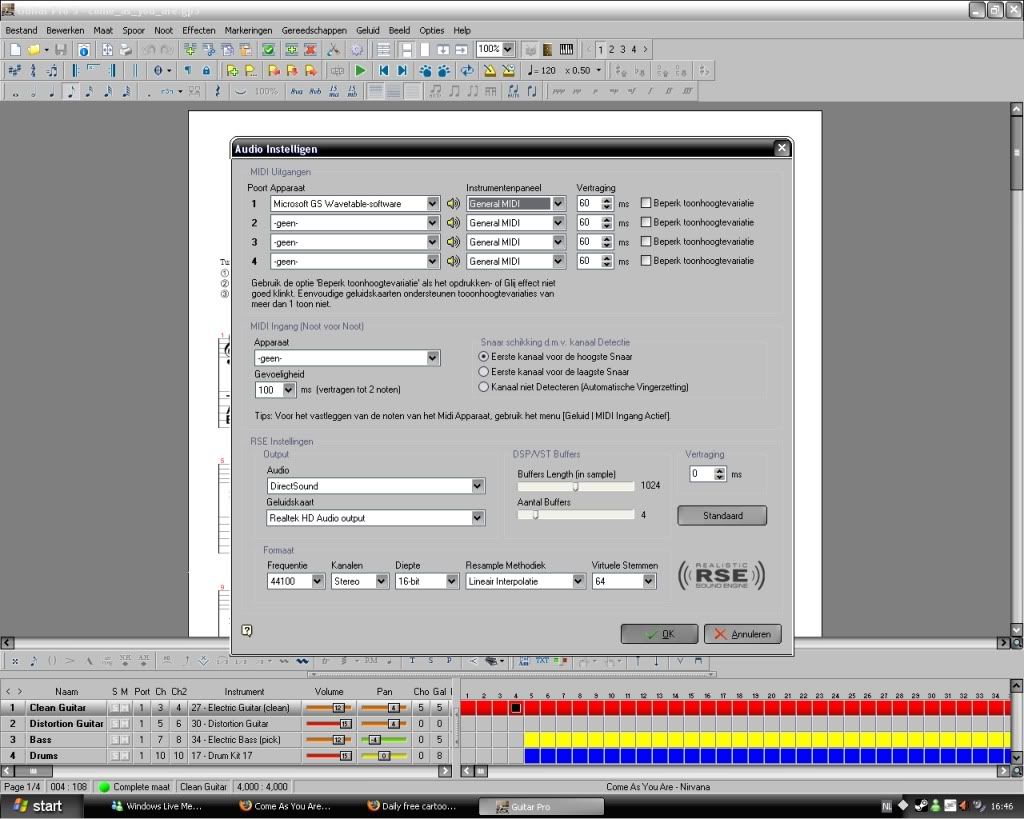Show the piano keyboard view icon
This screenshot has height=819, width=1024.
pyautogui.click(x=566, y=50)
